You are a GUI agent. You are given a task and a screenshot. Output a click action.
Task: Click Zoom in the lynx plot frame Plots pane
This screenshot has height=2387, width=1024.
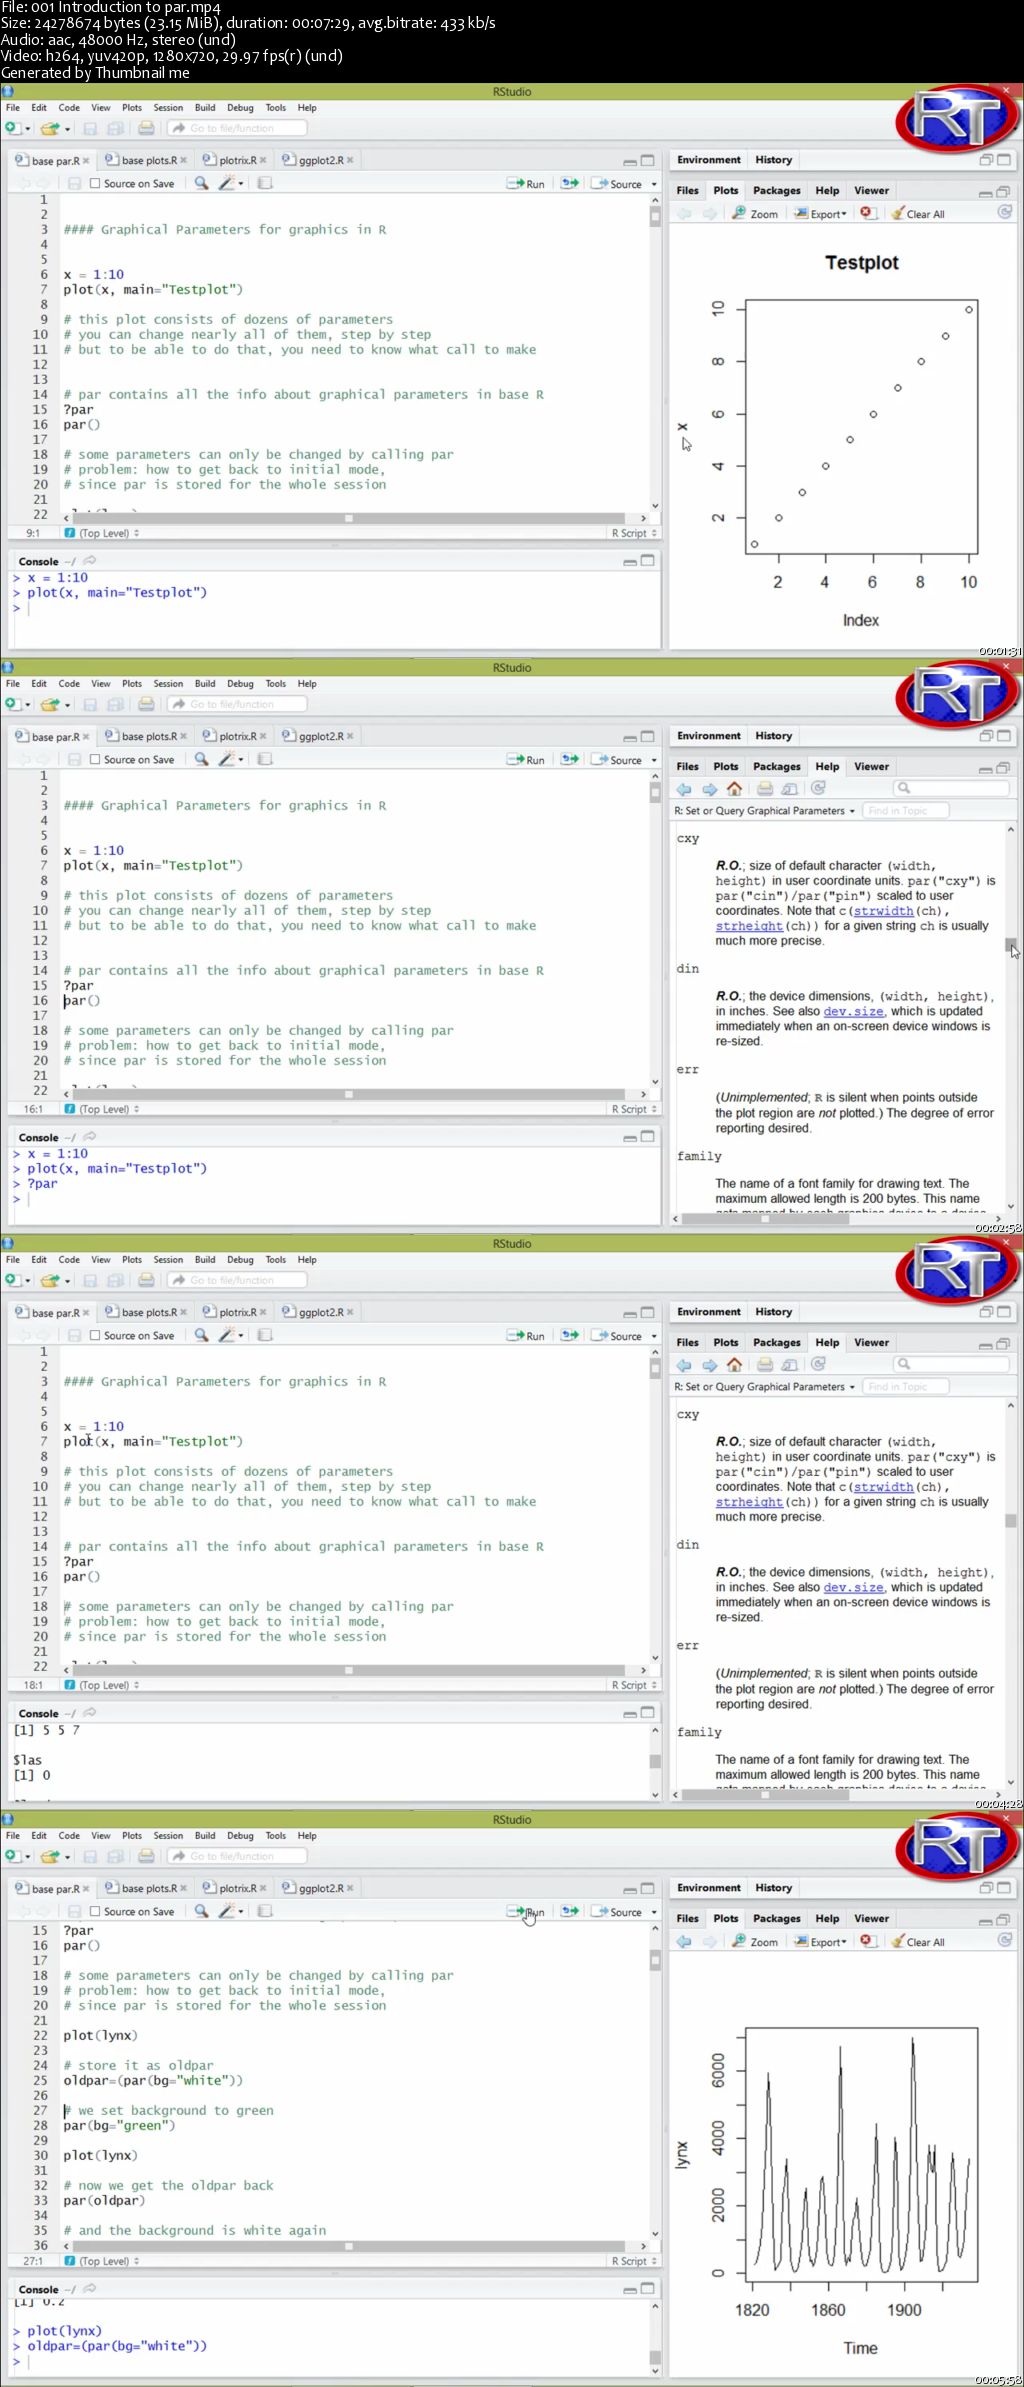click(755, 1941)
